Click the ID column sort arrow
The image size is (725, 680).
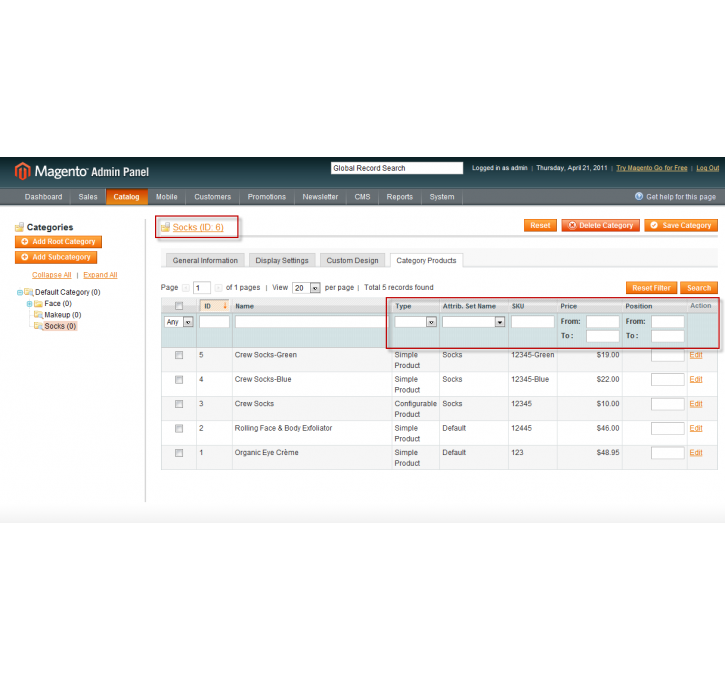tap(225, 306)
